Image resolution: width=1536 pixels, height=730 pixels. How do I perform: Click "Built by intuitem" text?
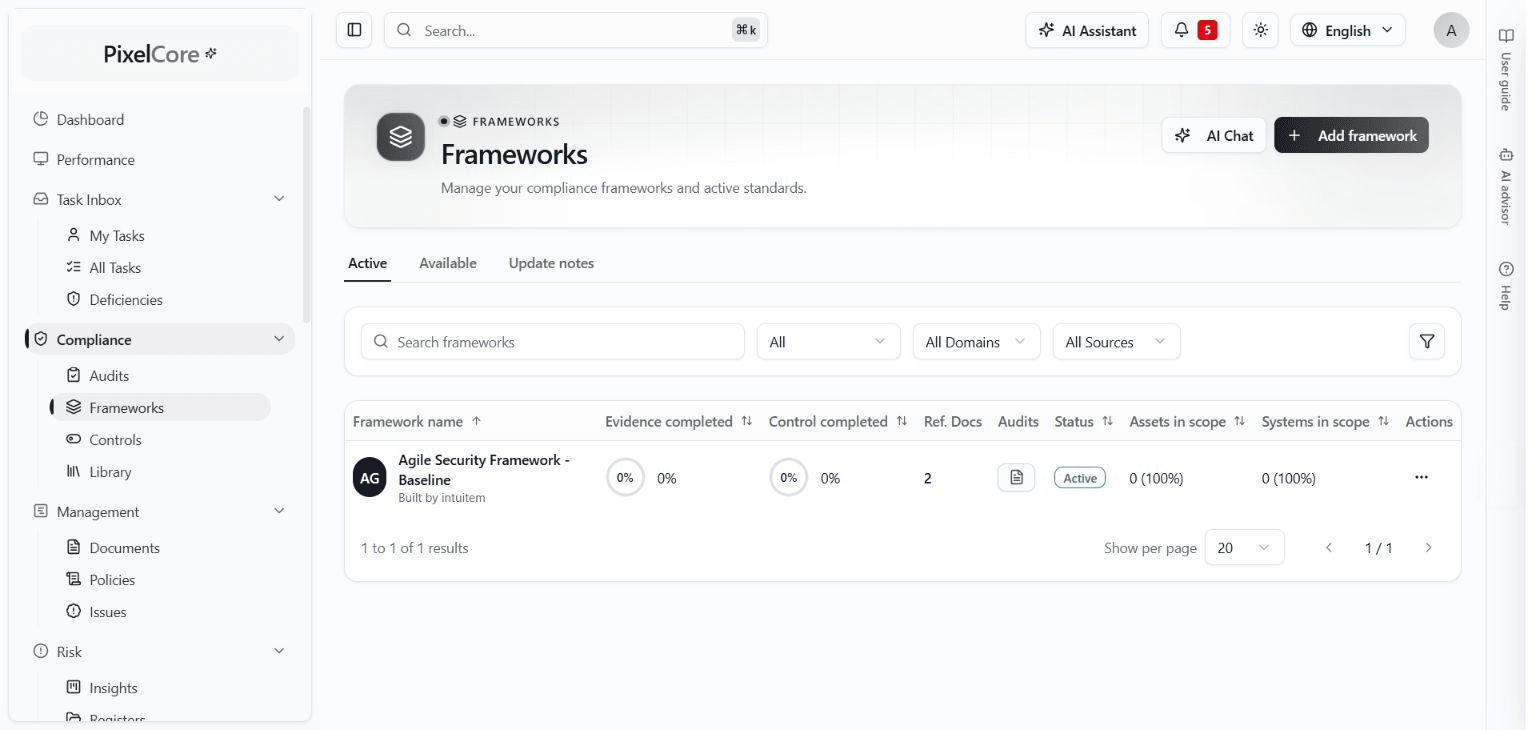pyautogui.click(x=442, y=498)
